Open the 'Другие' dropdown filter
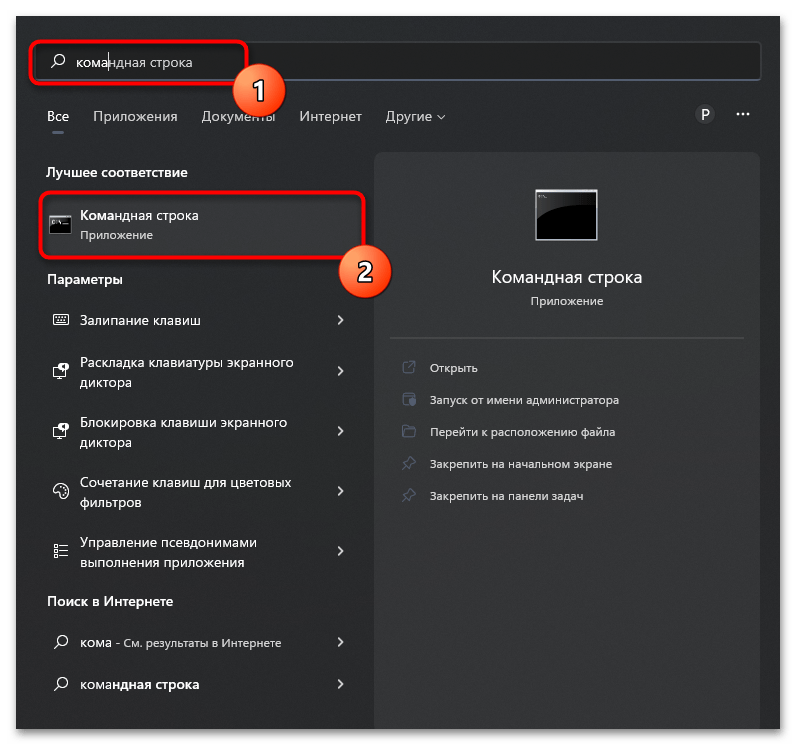 (x=415, y=116)
